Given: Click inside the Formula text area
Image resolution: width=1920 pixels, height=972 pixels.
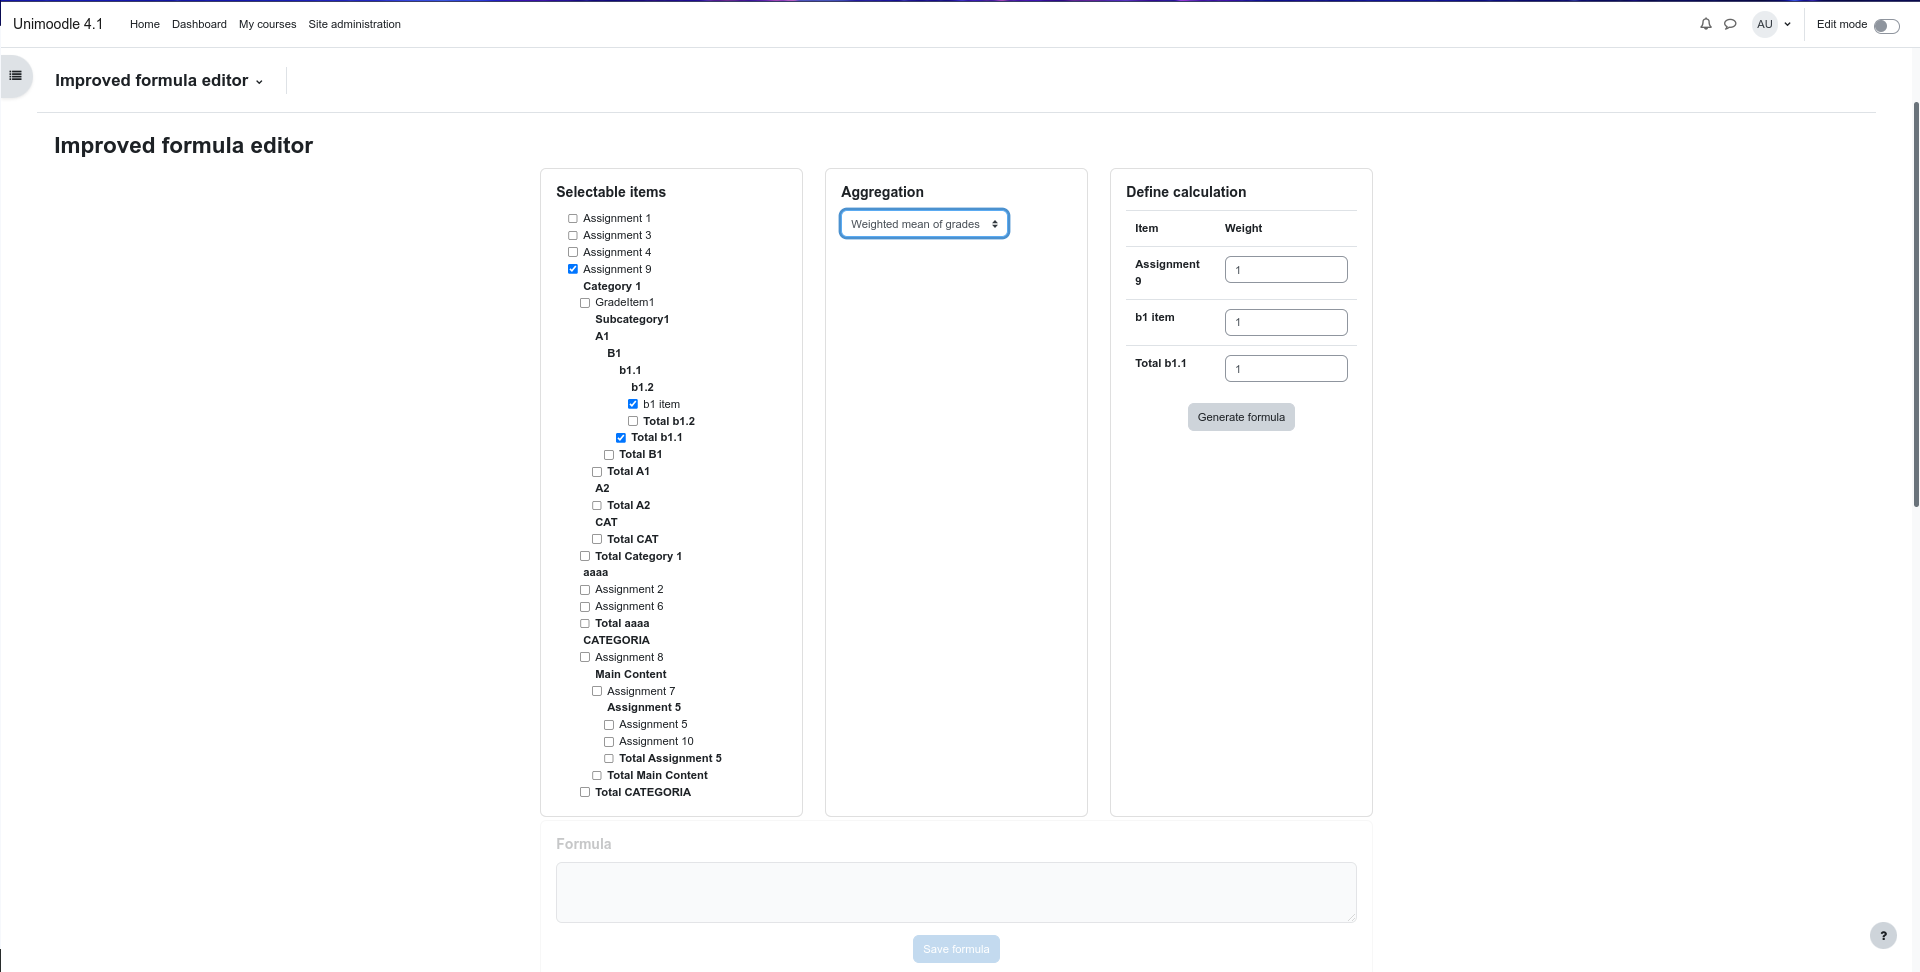Looking at the screenshot, I should [956, 892].
